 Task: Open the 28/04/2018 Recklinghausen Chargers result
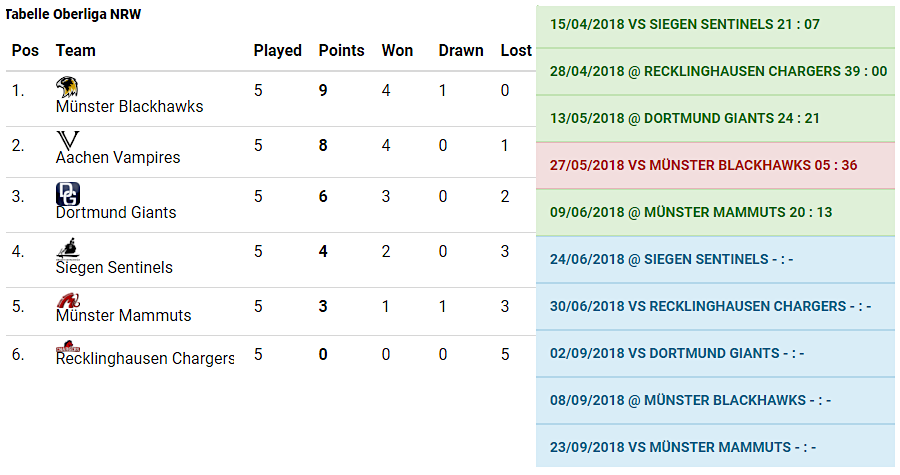point(715,72)
